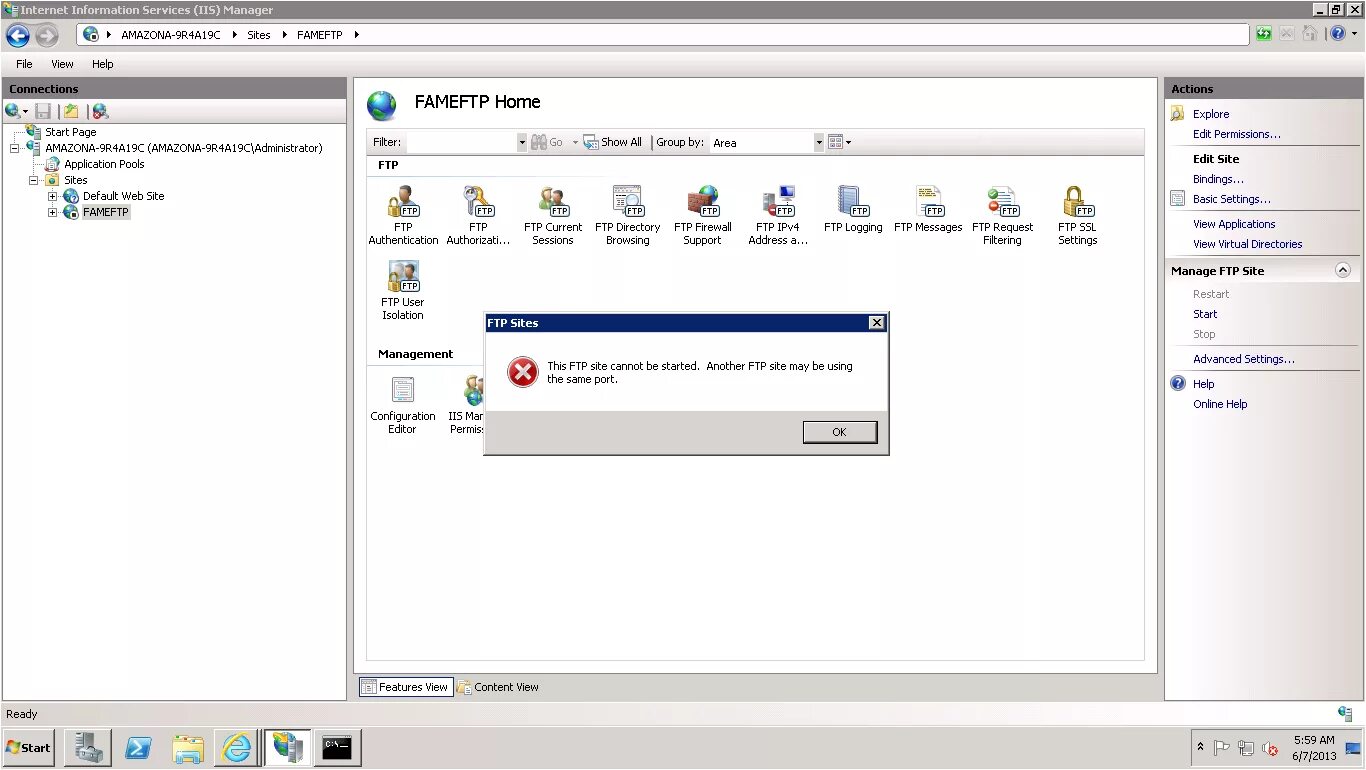Click the Refresh page icon in address bar
This screenshot has height=770, width=1366.
coord(1264,34)
